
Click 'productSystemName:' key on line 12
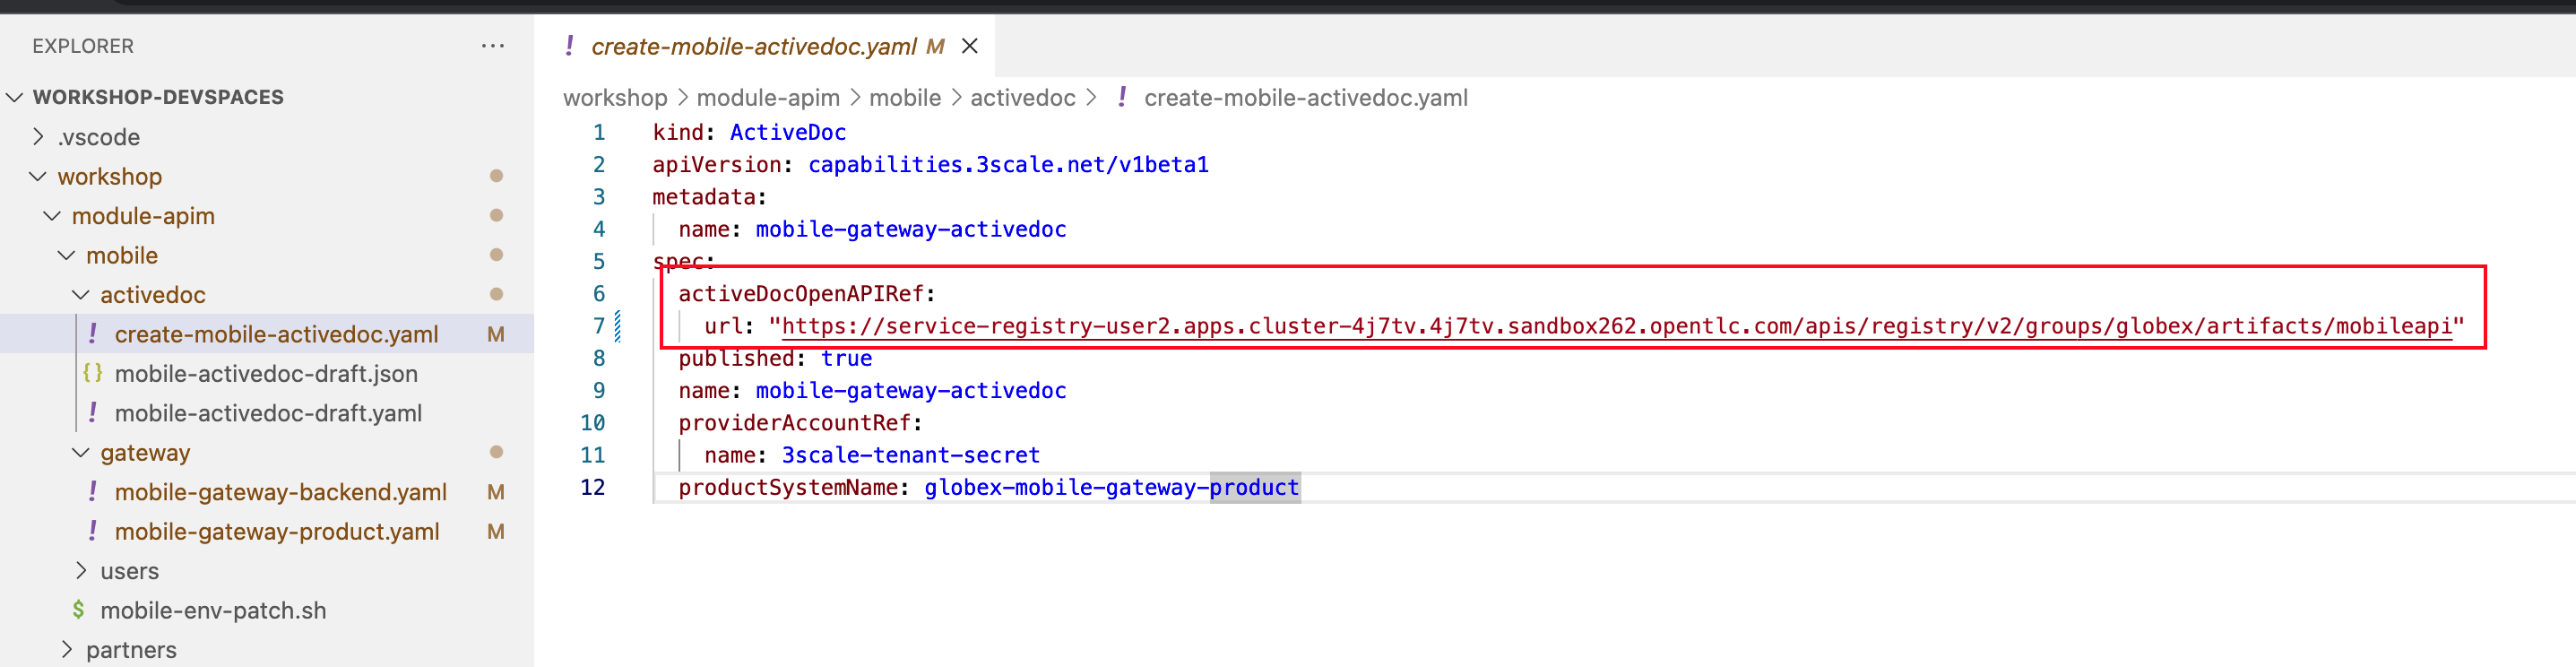pyautogui.click(x=794, y=487)
